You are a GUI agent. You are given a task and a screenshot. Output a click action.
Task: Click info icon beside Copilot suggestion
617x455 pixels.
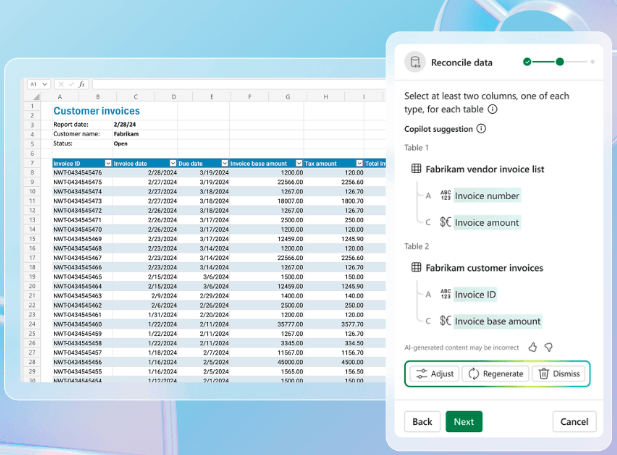pos(481,129)
